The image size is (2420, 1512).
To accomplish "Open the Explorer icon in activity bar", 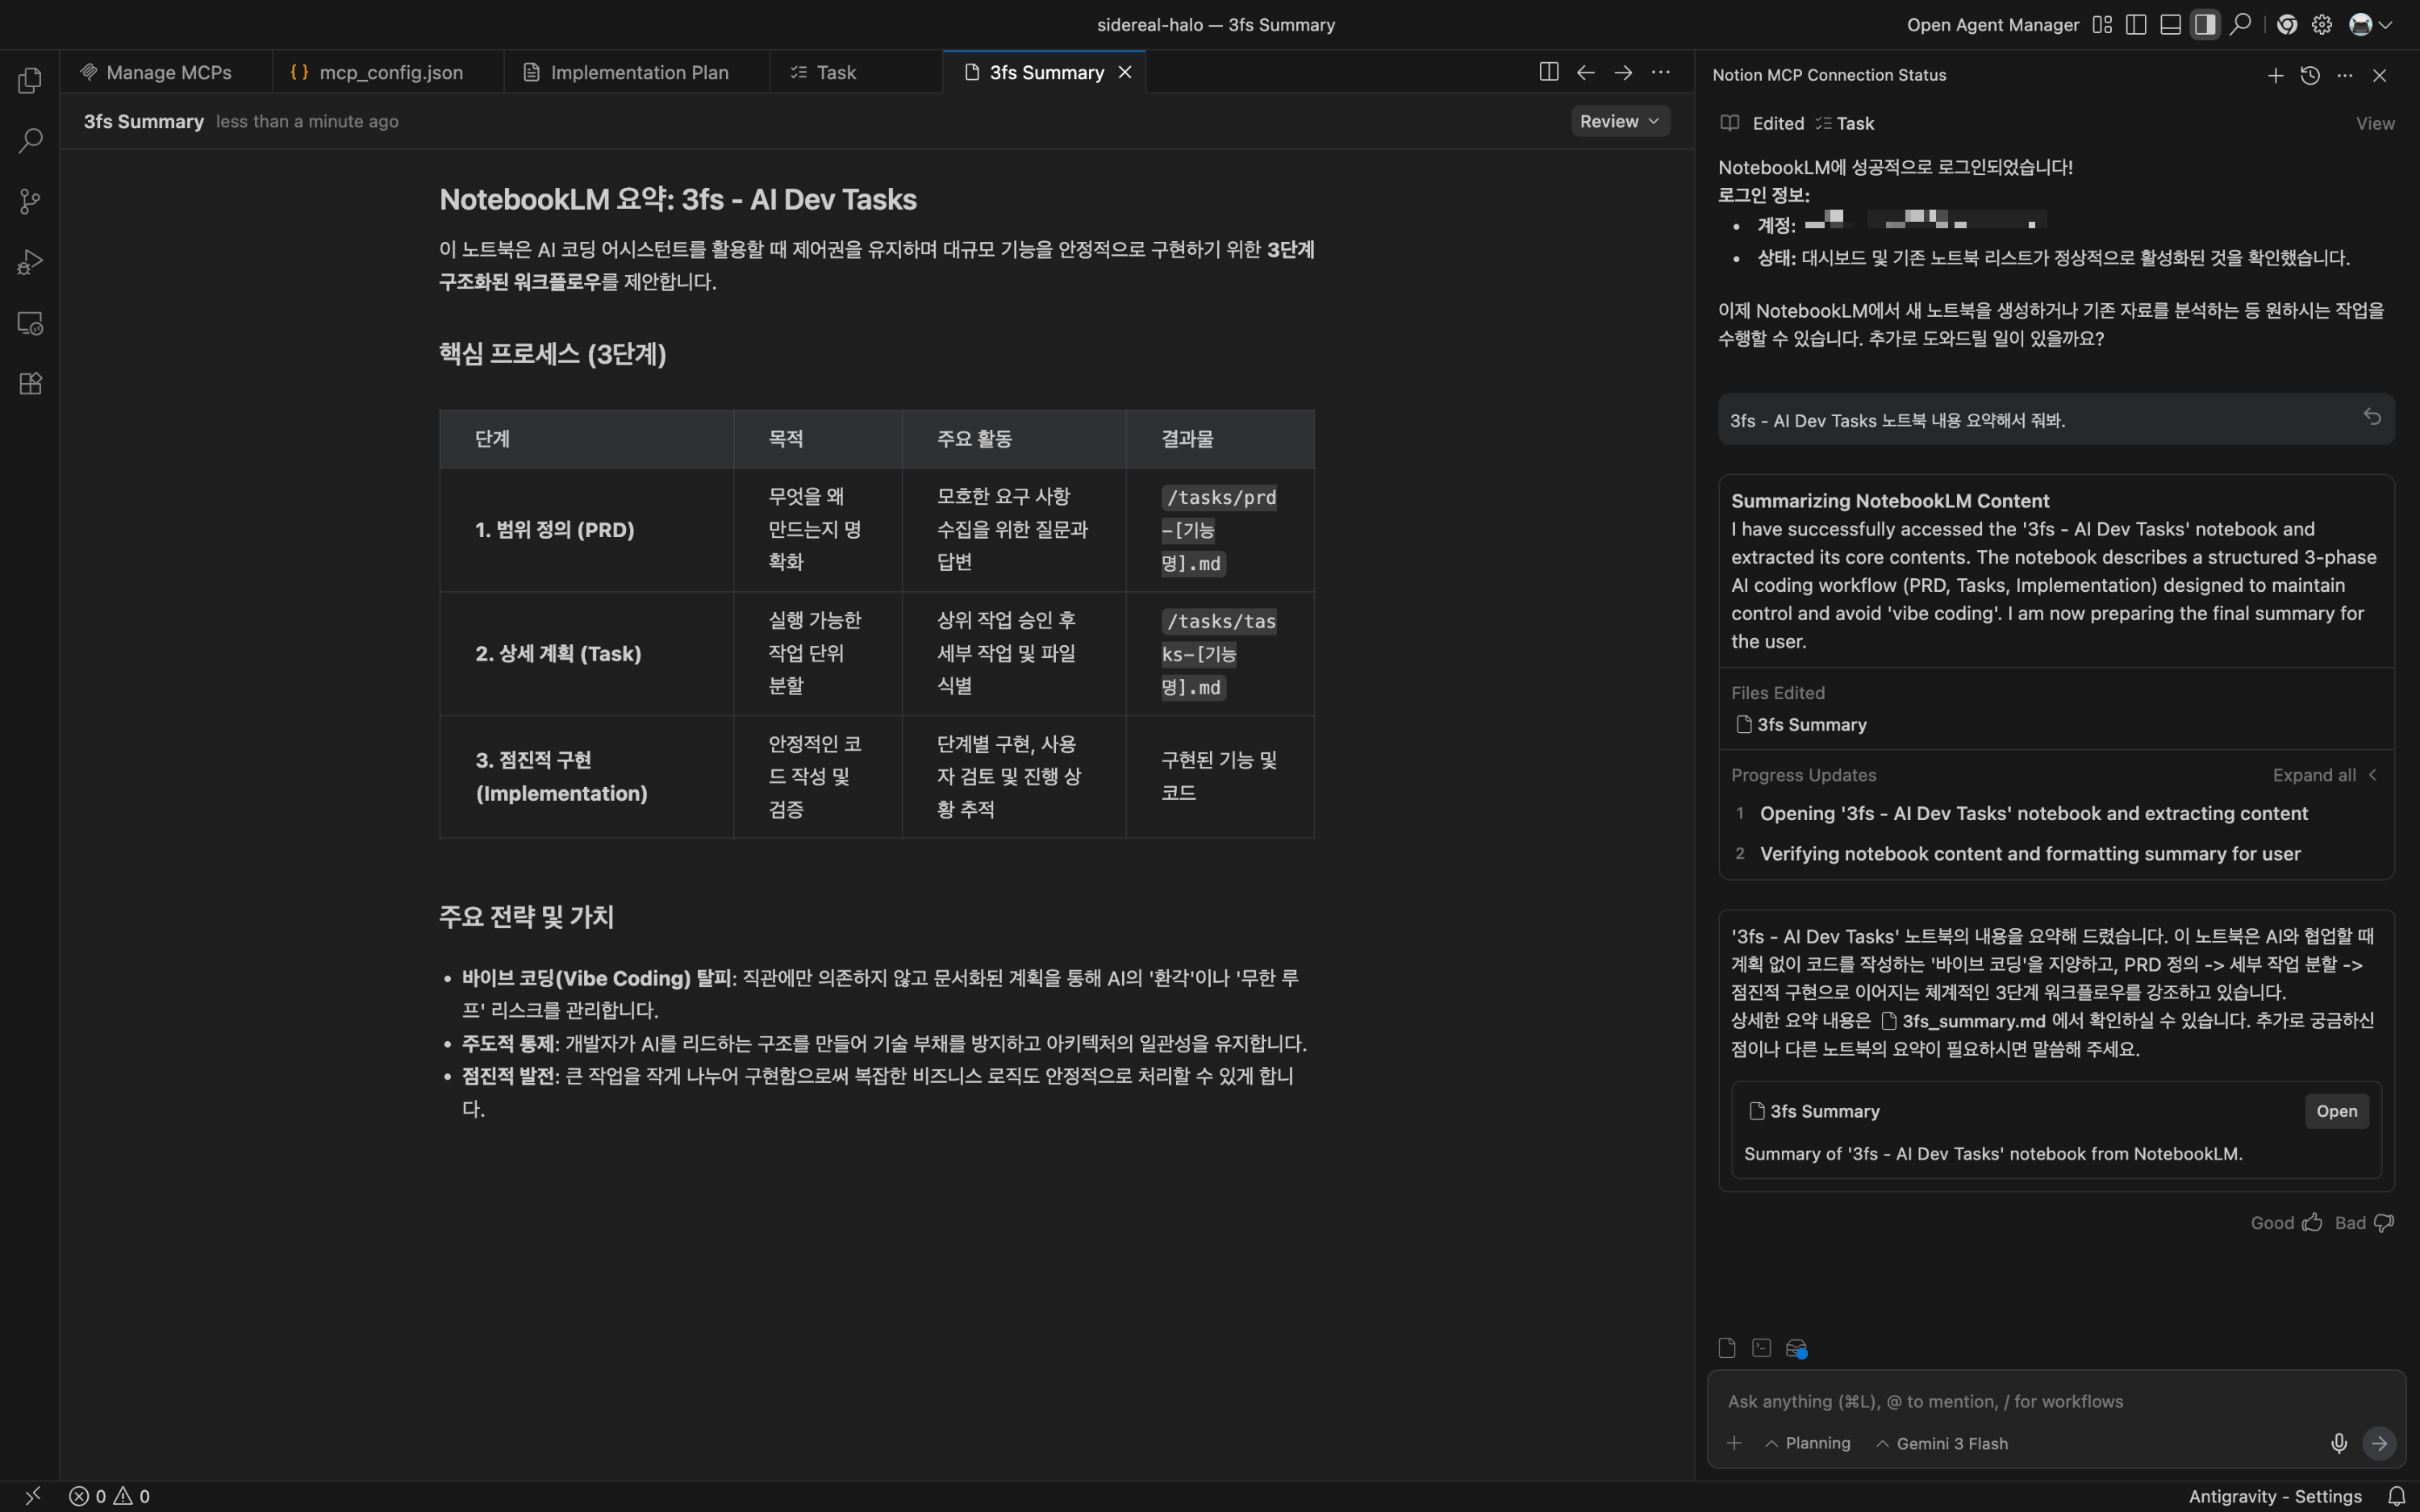I will point(30,80).
